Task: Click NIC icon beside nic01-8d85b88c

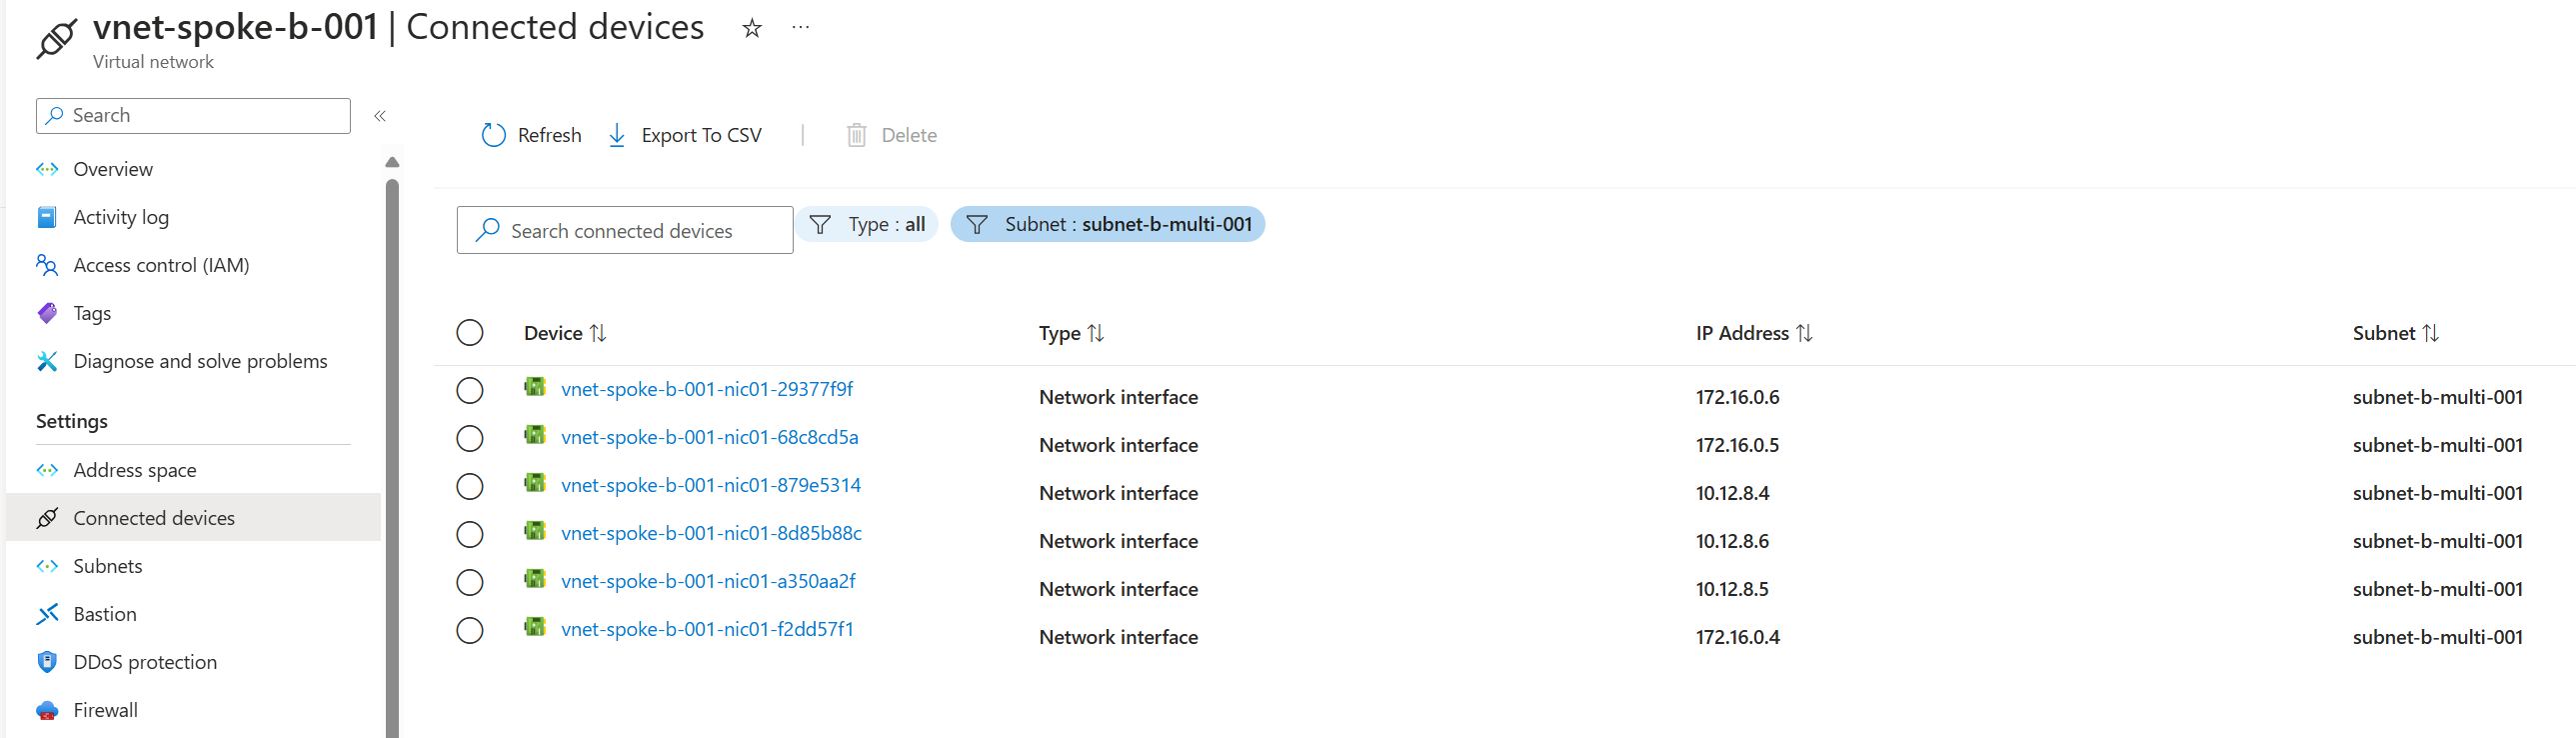Action: click(535, 531)
